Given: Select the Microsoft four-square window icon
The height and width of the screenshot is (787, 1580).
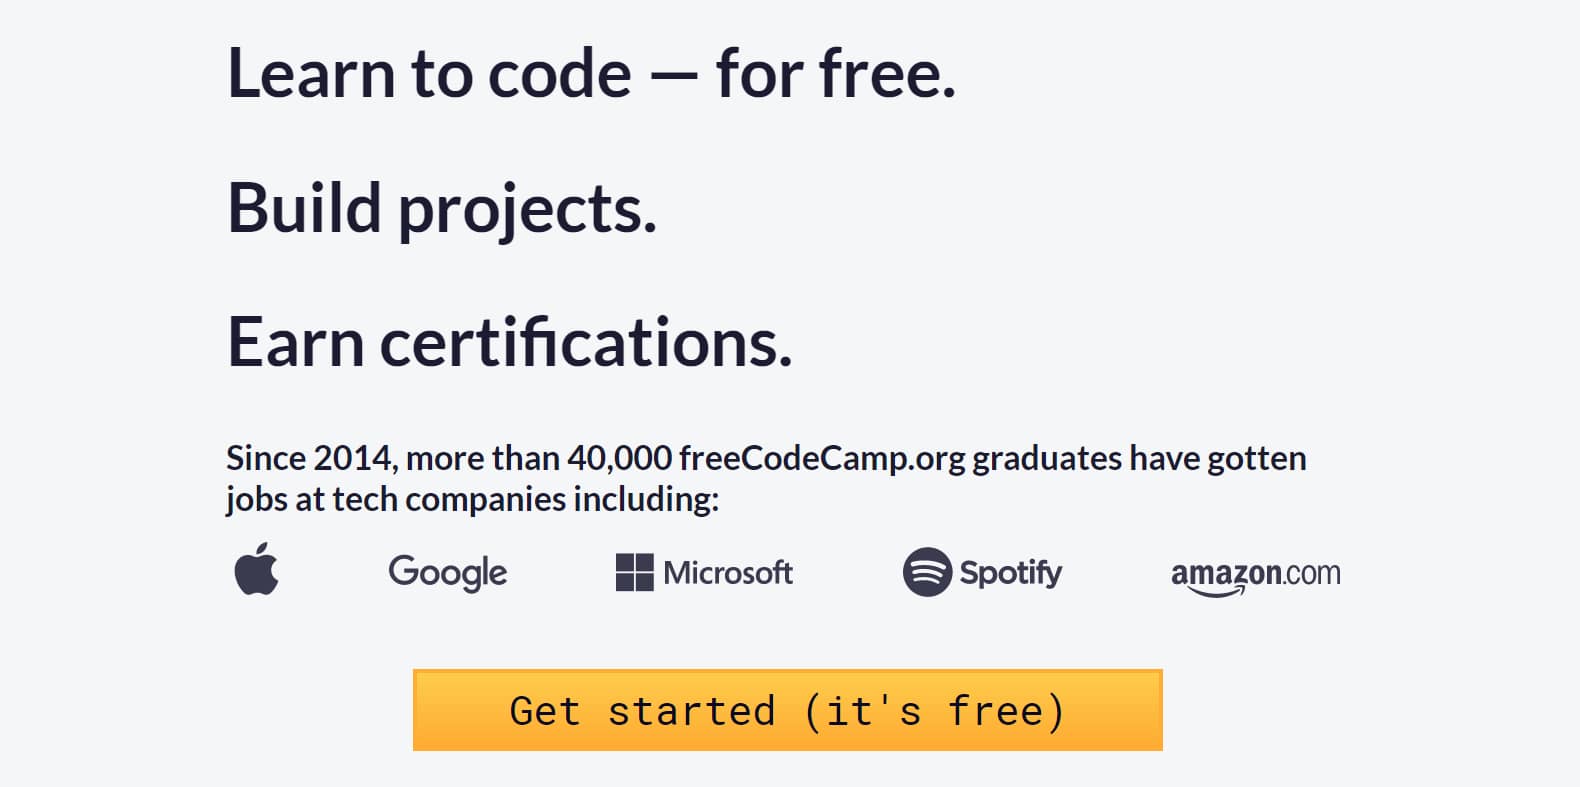Looking at the screenshot, I should tap(634, 570).
